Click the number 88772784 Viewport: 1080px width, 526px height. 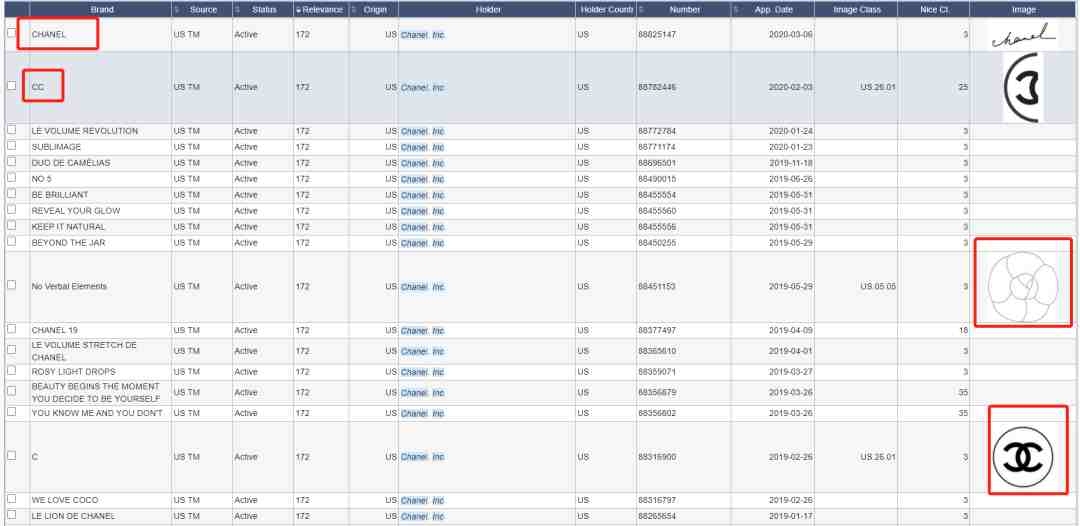tap(656, 131)
